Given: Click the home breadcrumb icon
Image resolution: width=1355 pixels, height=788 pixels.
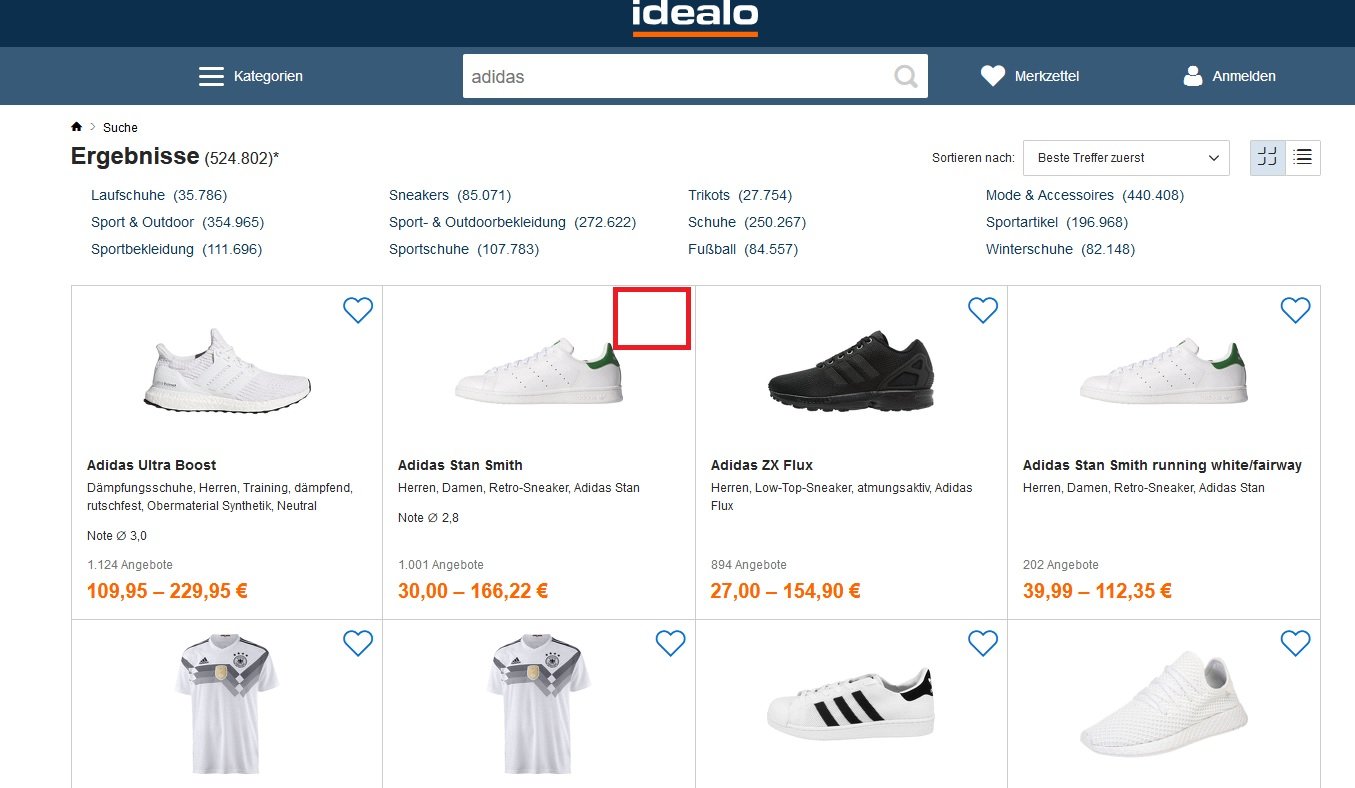Looking at the screenshot, I should pos(76,127).
